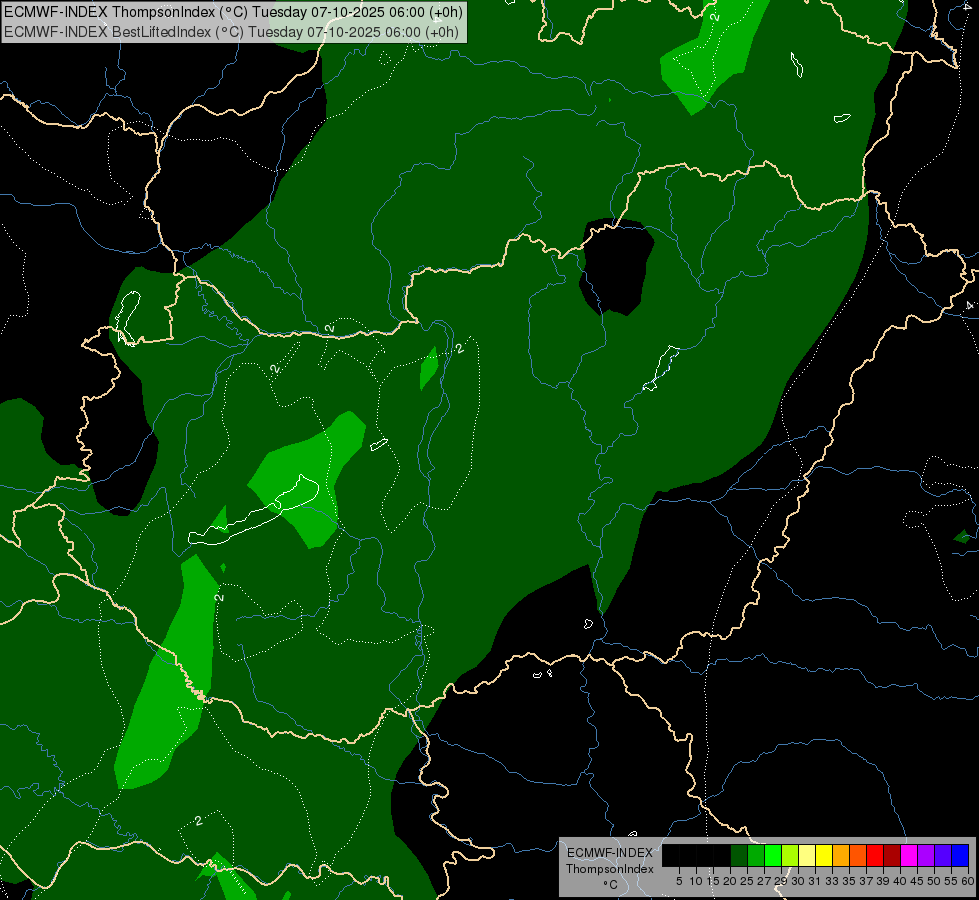Click the legend tick value 45

click(917, 881)
